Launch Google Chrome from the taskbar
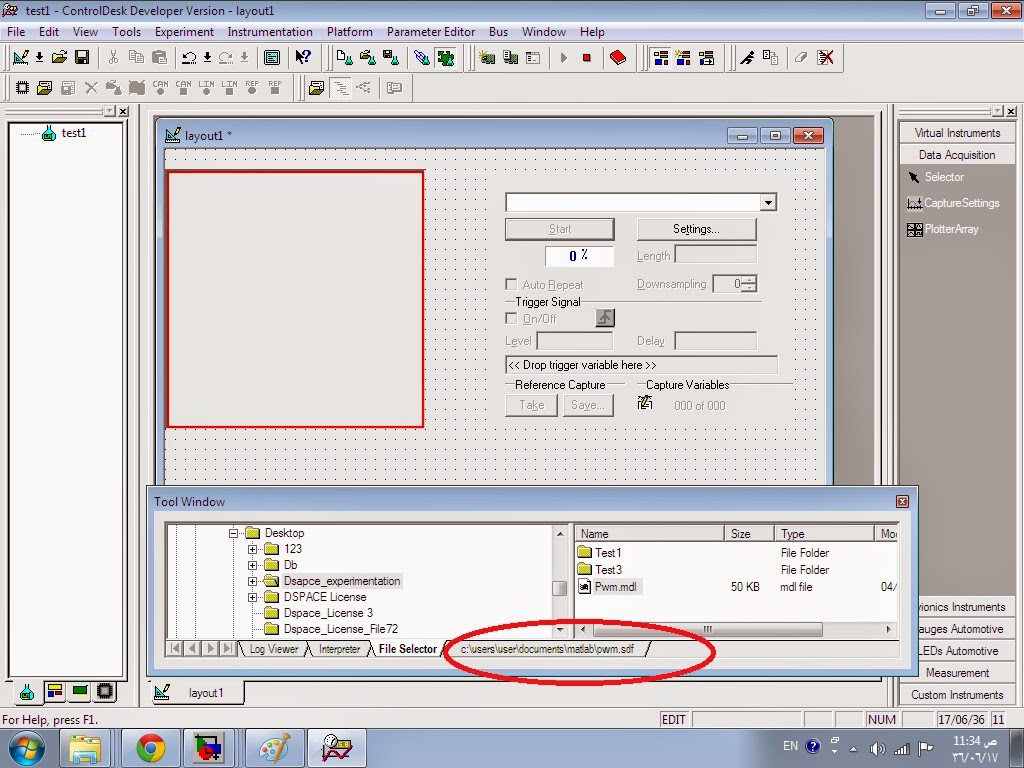1024x768 pixels. point(151,746)
